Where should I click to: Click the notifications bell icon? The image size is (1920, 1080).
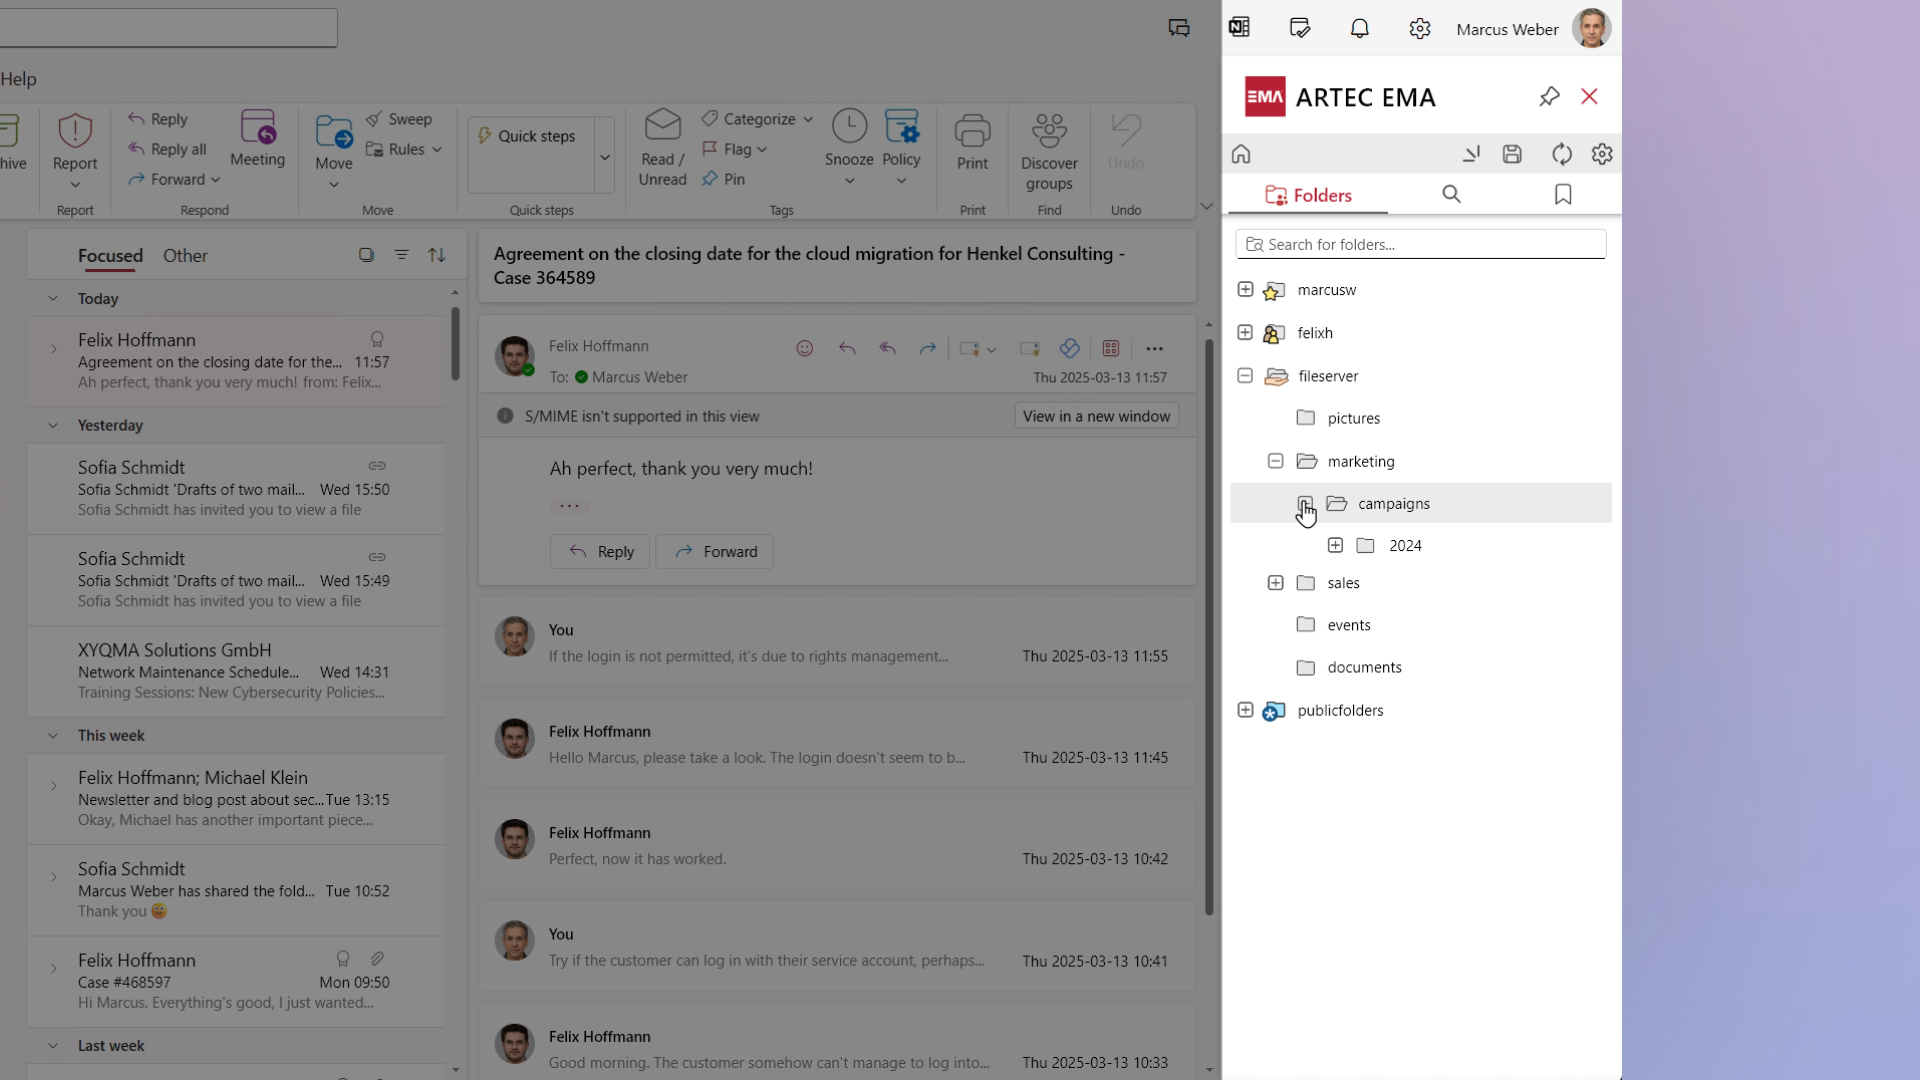pyautogui.click(x=1360, y=29)
